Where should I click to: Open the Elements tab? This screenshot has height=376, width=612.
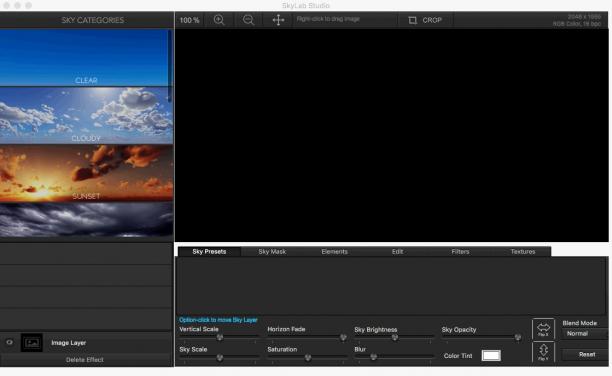334,251
